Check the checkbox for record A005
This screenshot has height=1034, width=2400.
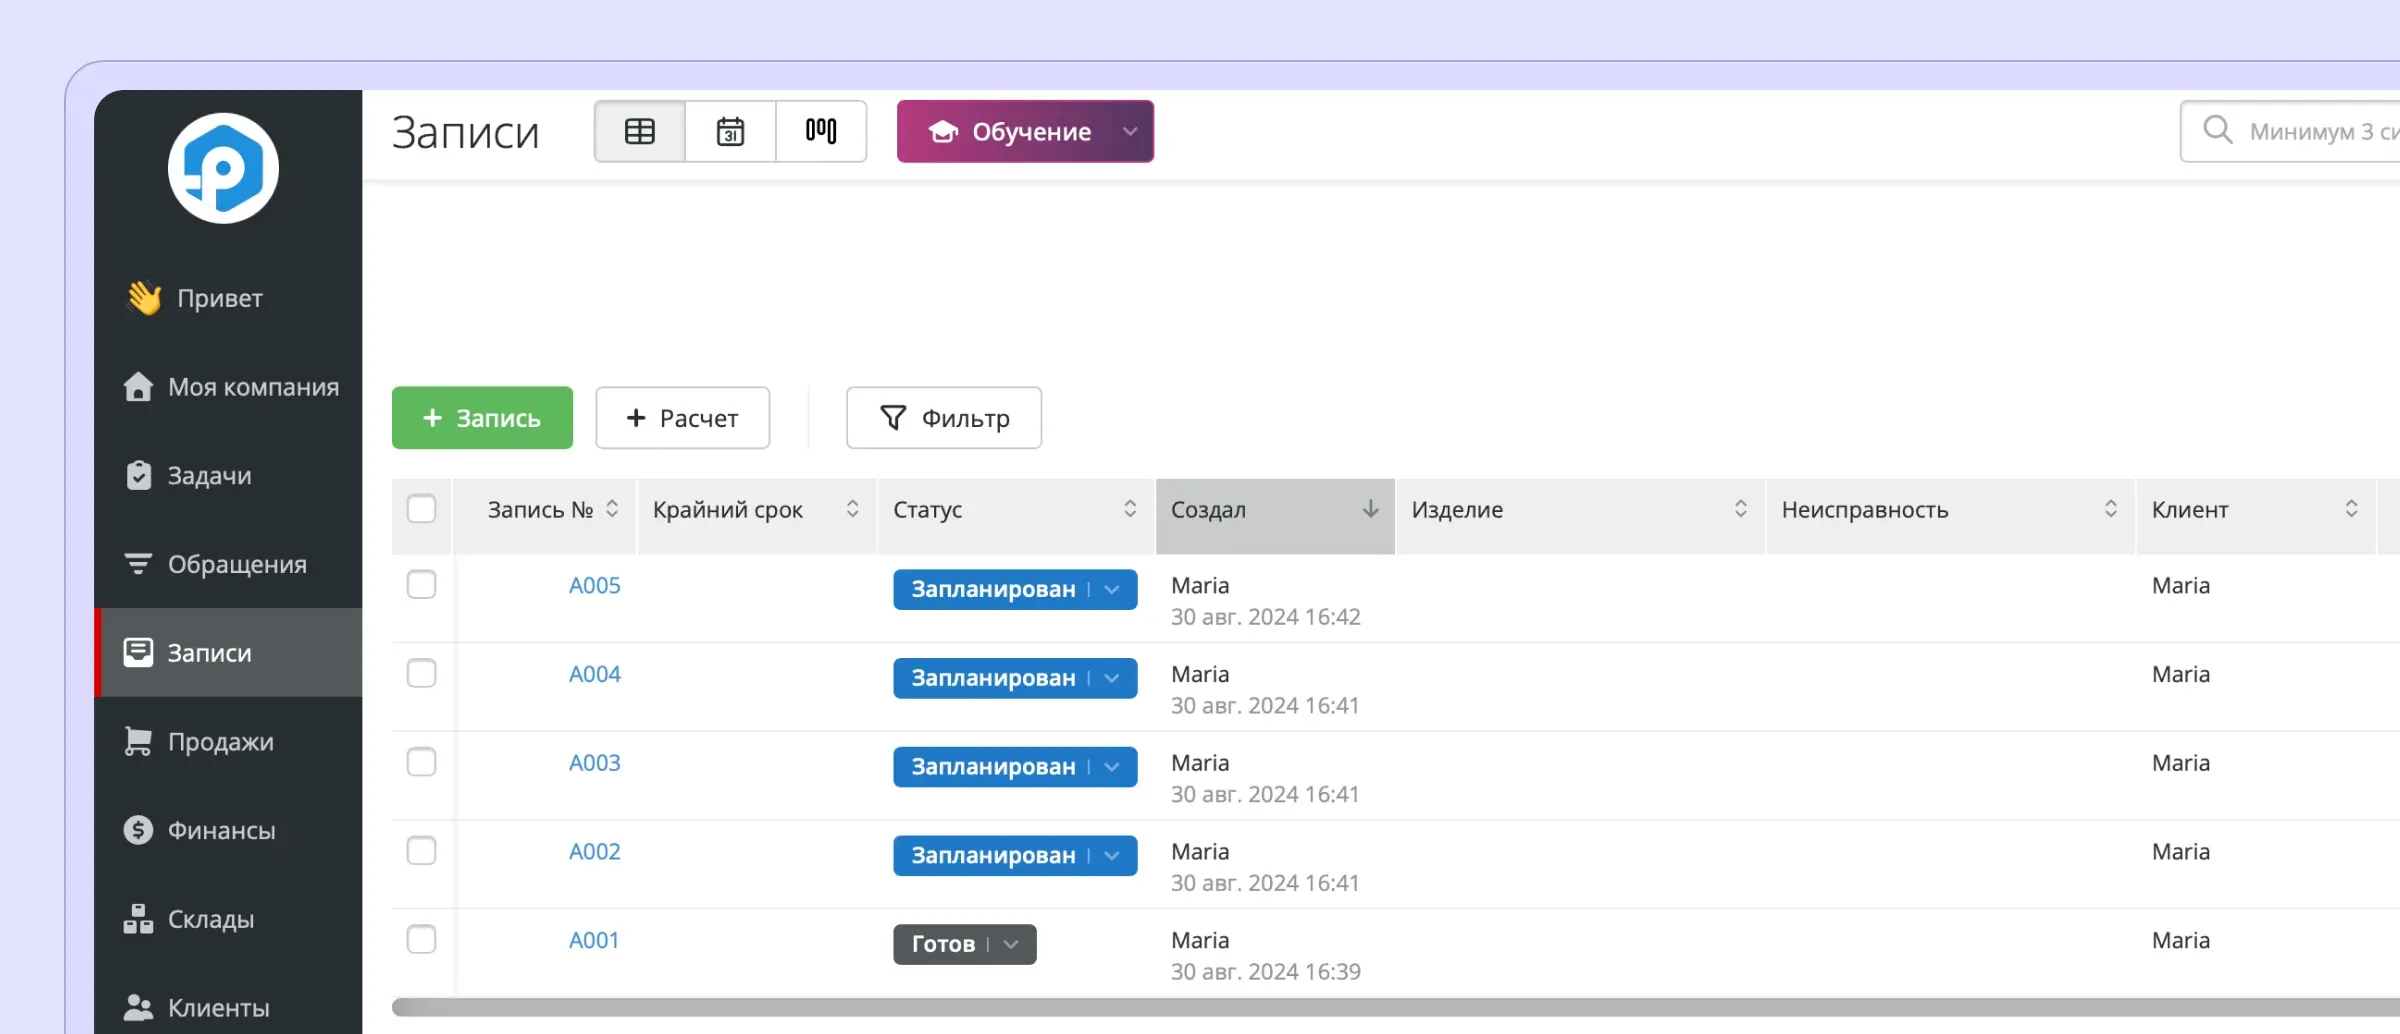coord(423,585)
